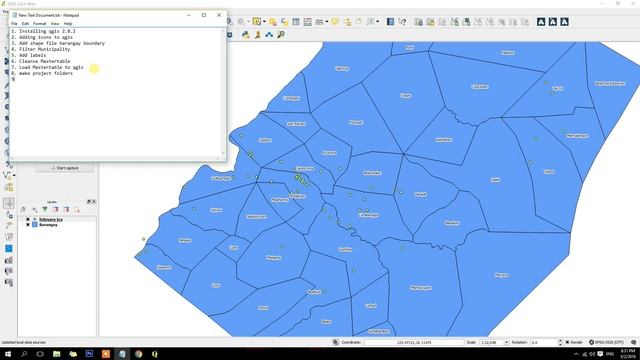Click the remove layer icon
Viewport: 640px width, 360px height.
click(x=76, y=209)
